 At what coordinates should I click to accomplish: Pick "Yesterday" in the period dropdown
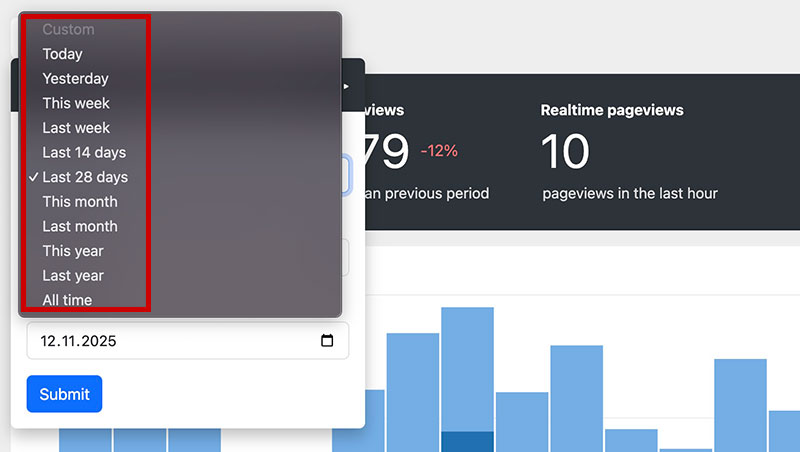coord(75,78)
